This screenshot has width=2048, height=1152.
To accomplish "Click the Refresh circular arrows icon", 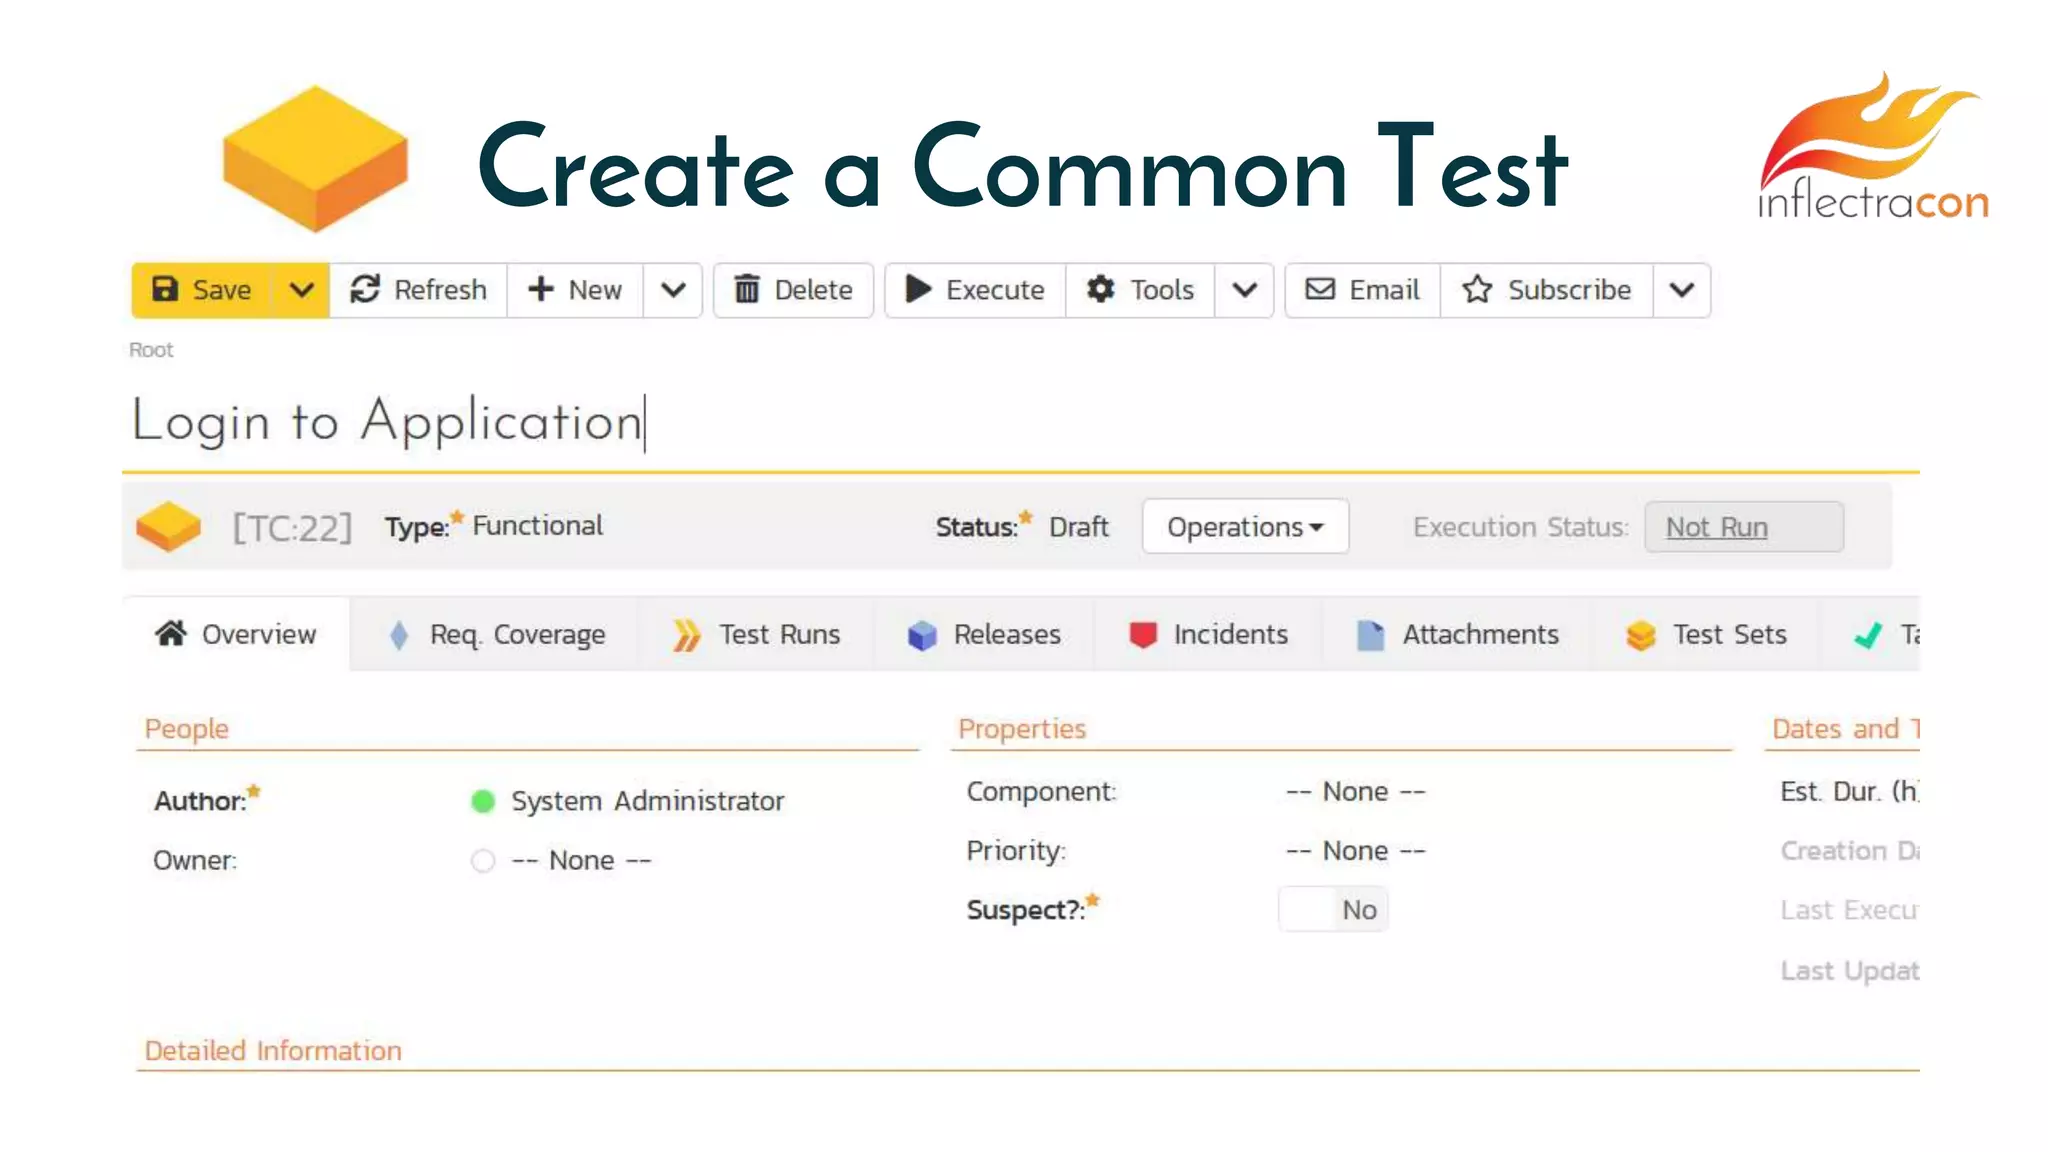I will click(x=365, y=290).
